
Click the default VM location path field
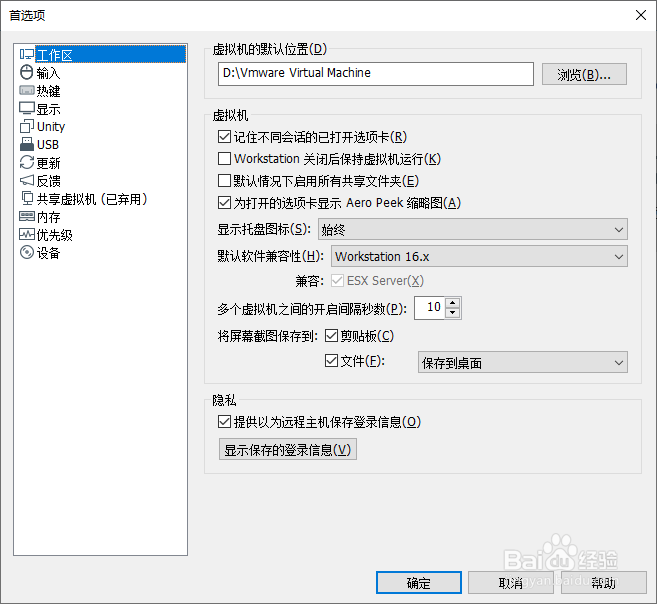[376, 74]
